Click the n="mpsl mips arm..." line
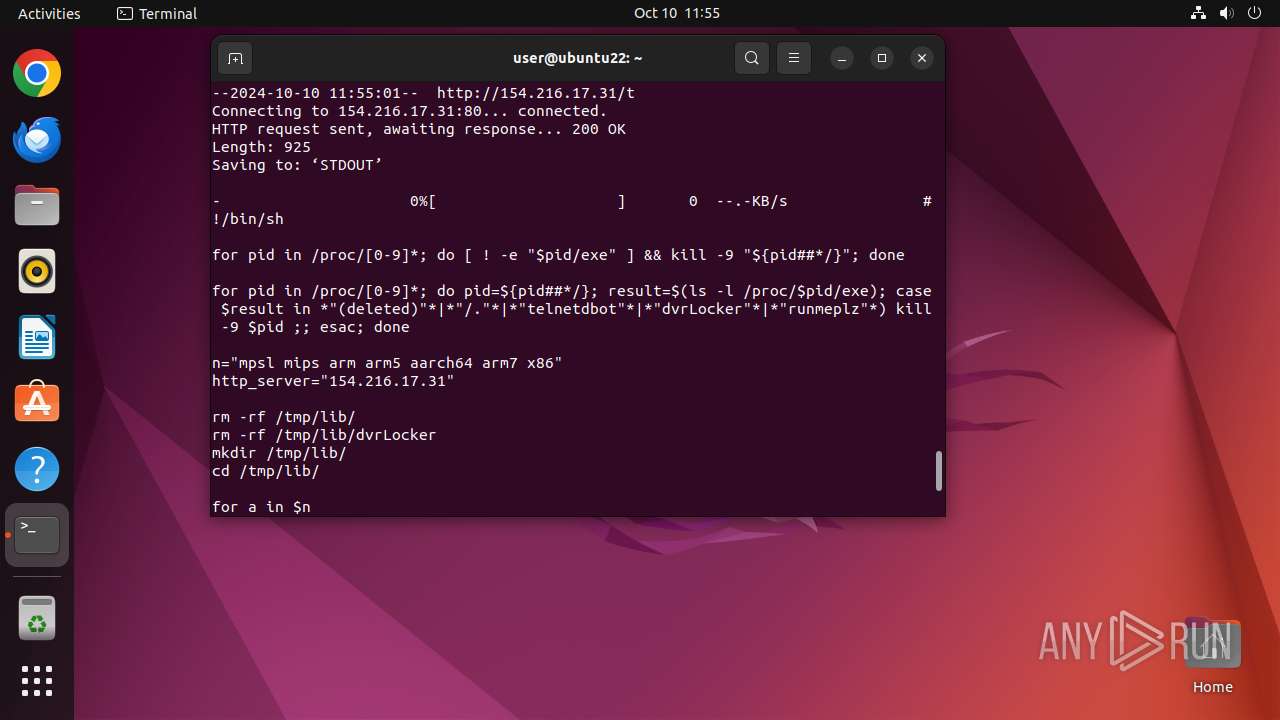 pos(387,363)
